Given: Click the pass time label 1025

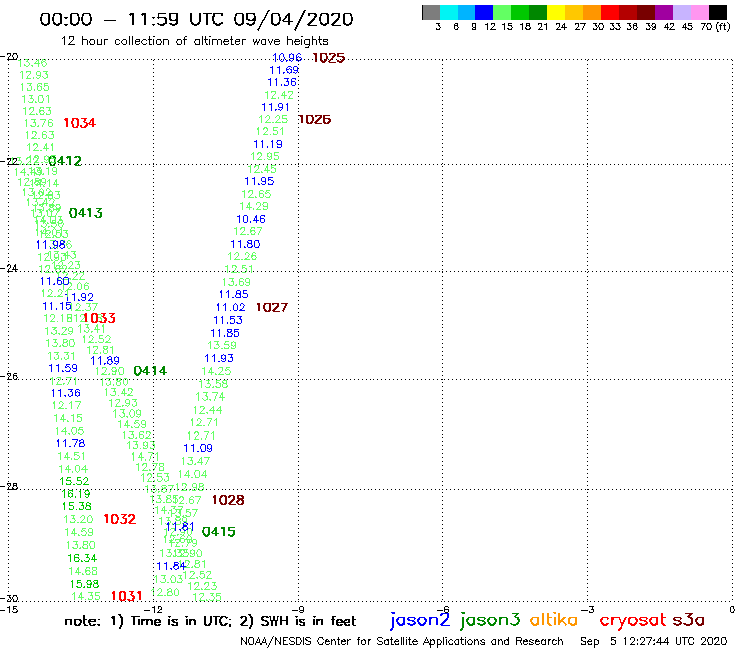Looking at the screenshot, I should [x=328, y=58].
